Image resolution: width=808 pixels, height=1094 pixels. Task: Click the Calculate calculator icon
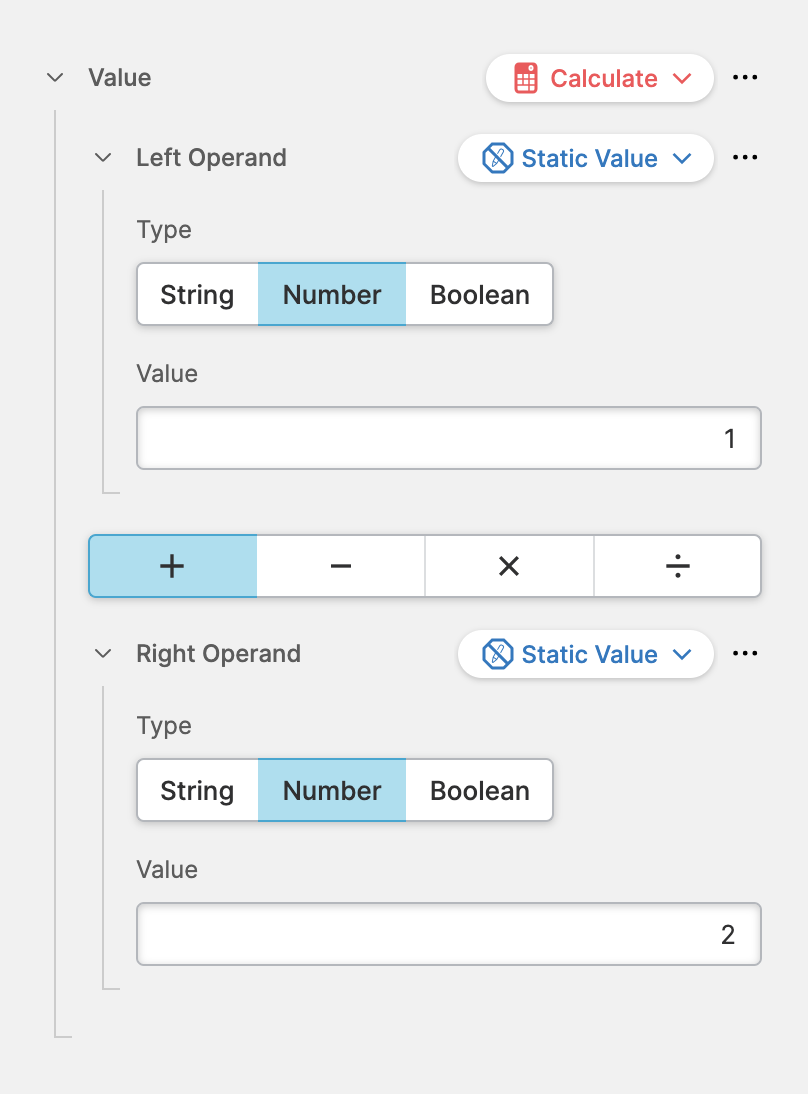coord(526,78)
